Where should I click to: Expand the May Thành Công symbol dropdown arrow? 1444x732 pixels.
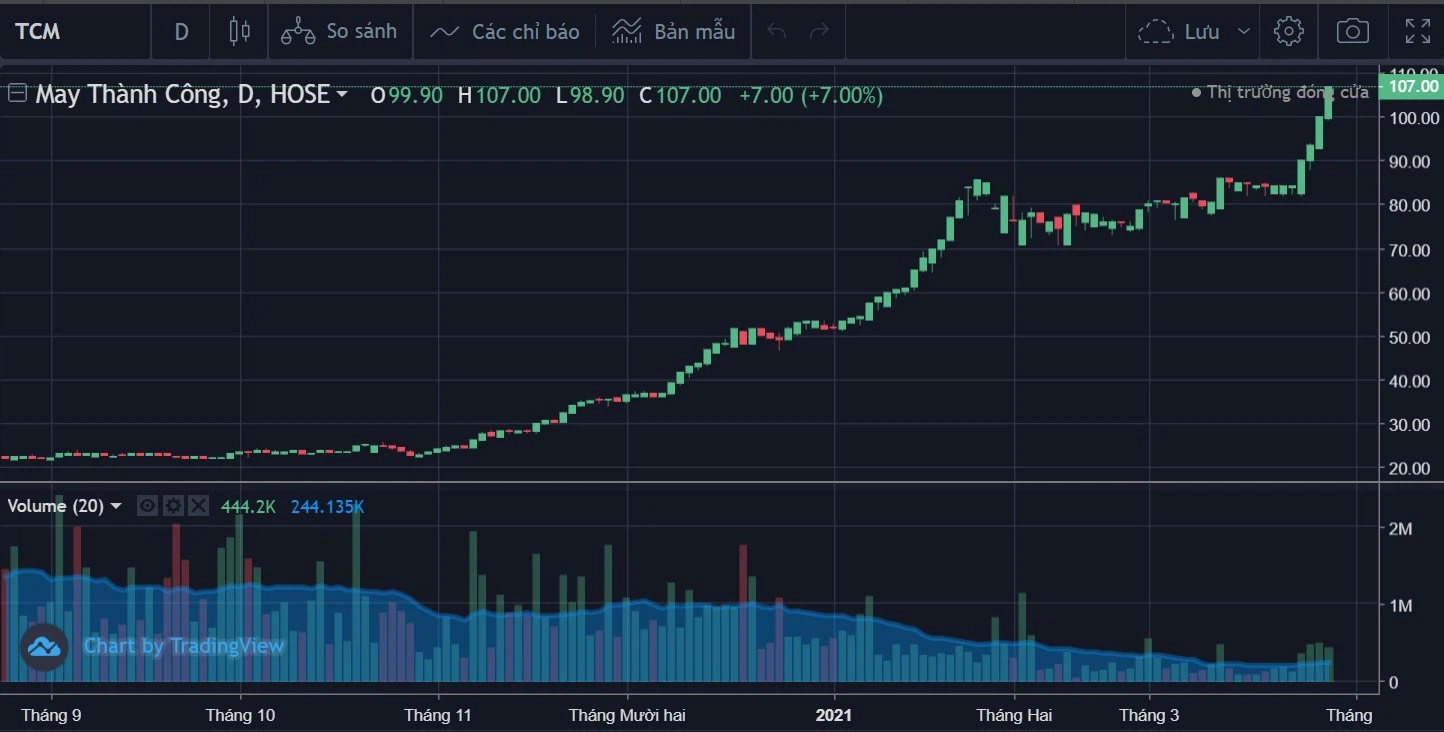pyautogui.click(x=342, y=95)
